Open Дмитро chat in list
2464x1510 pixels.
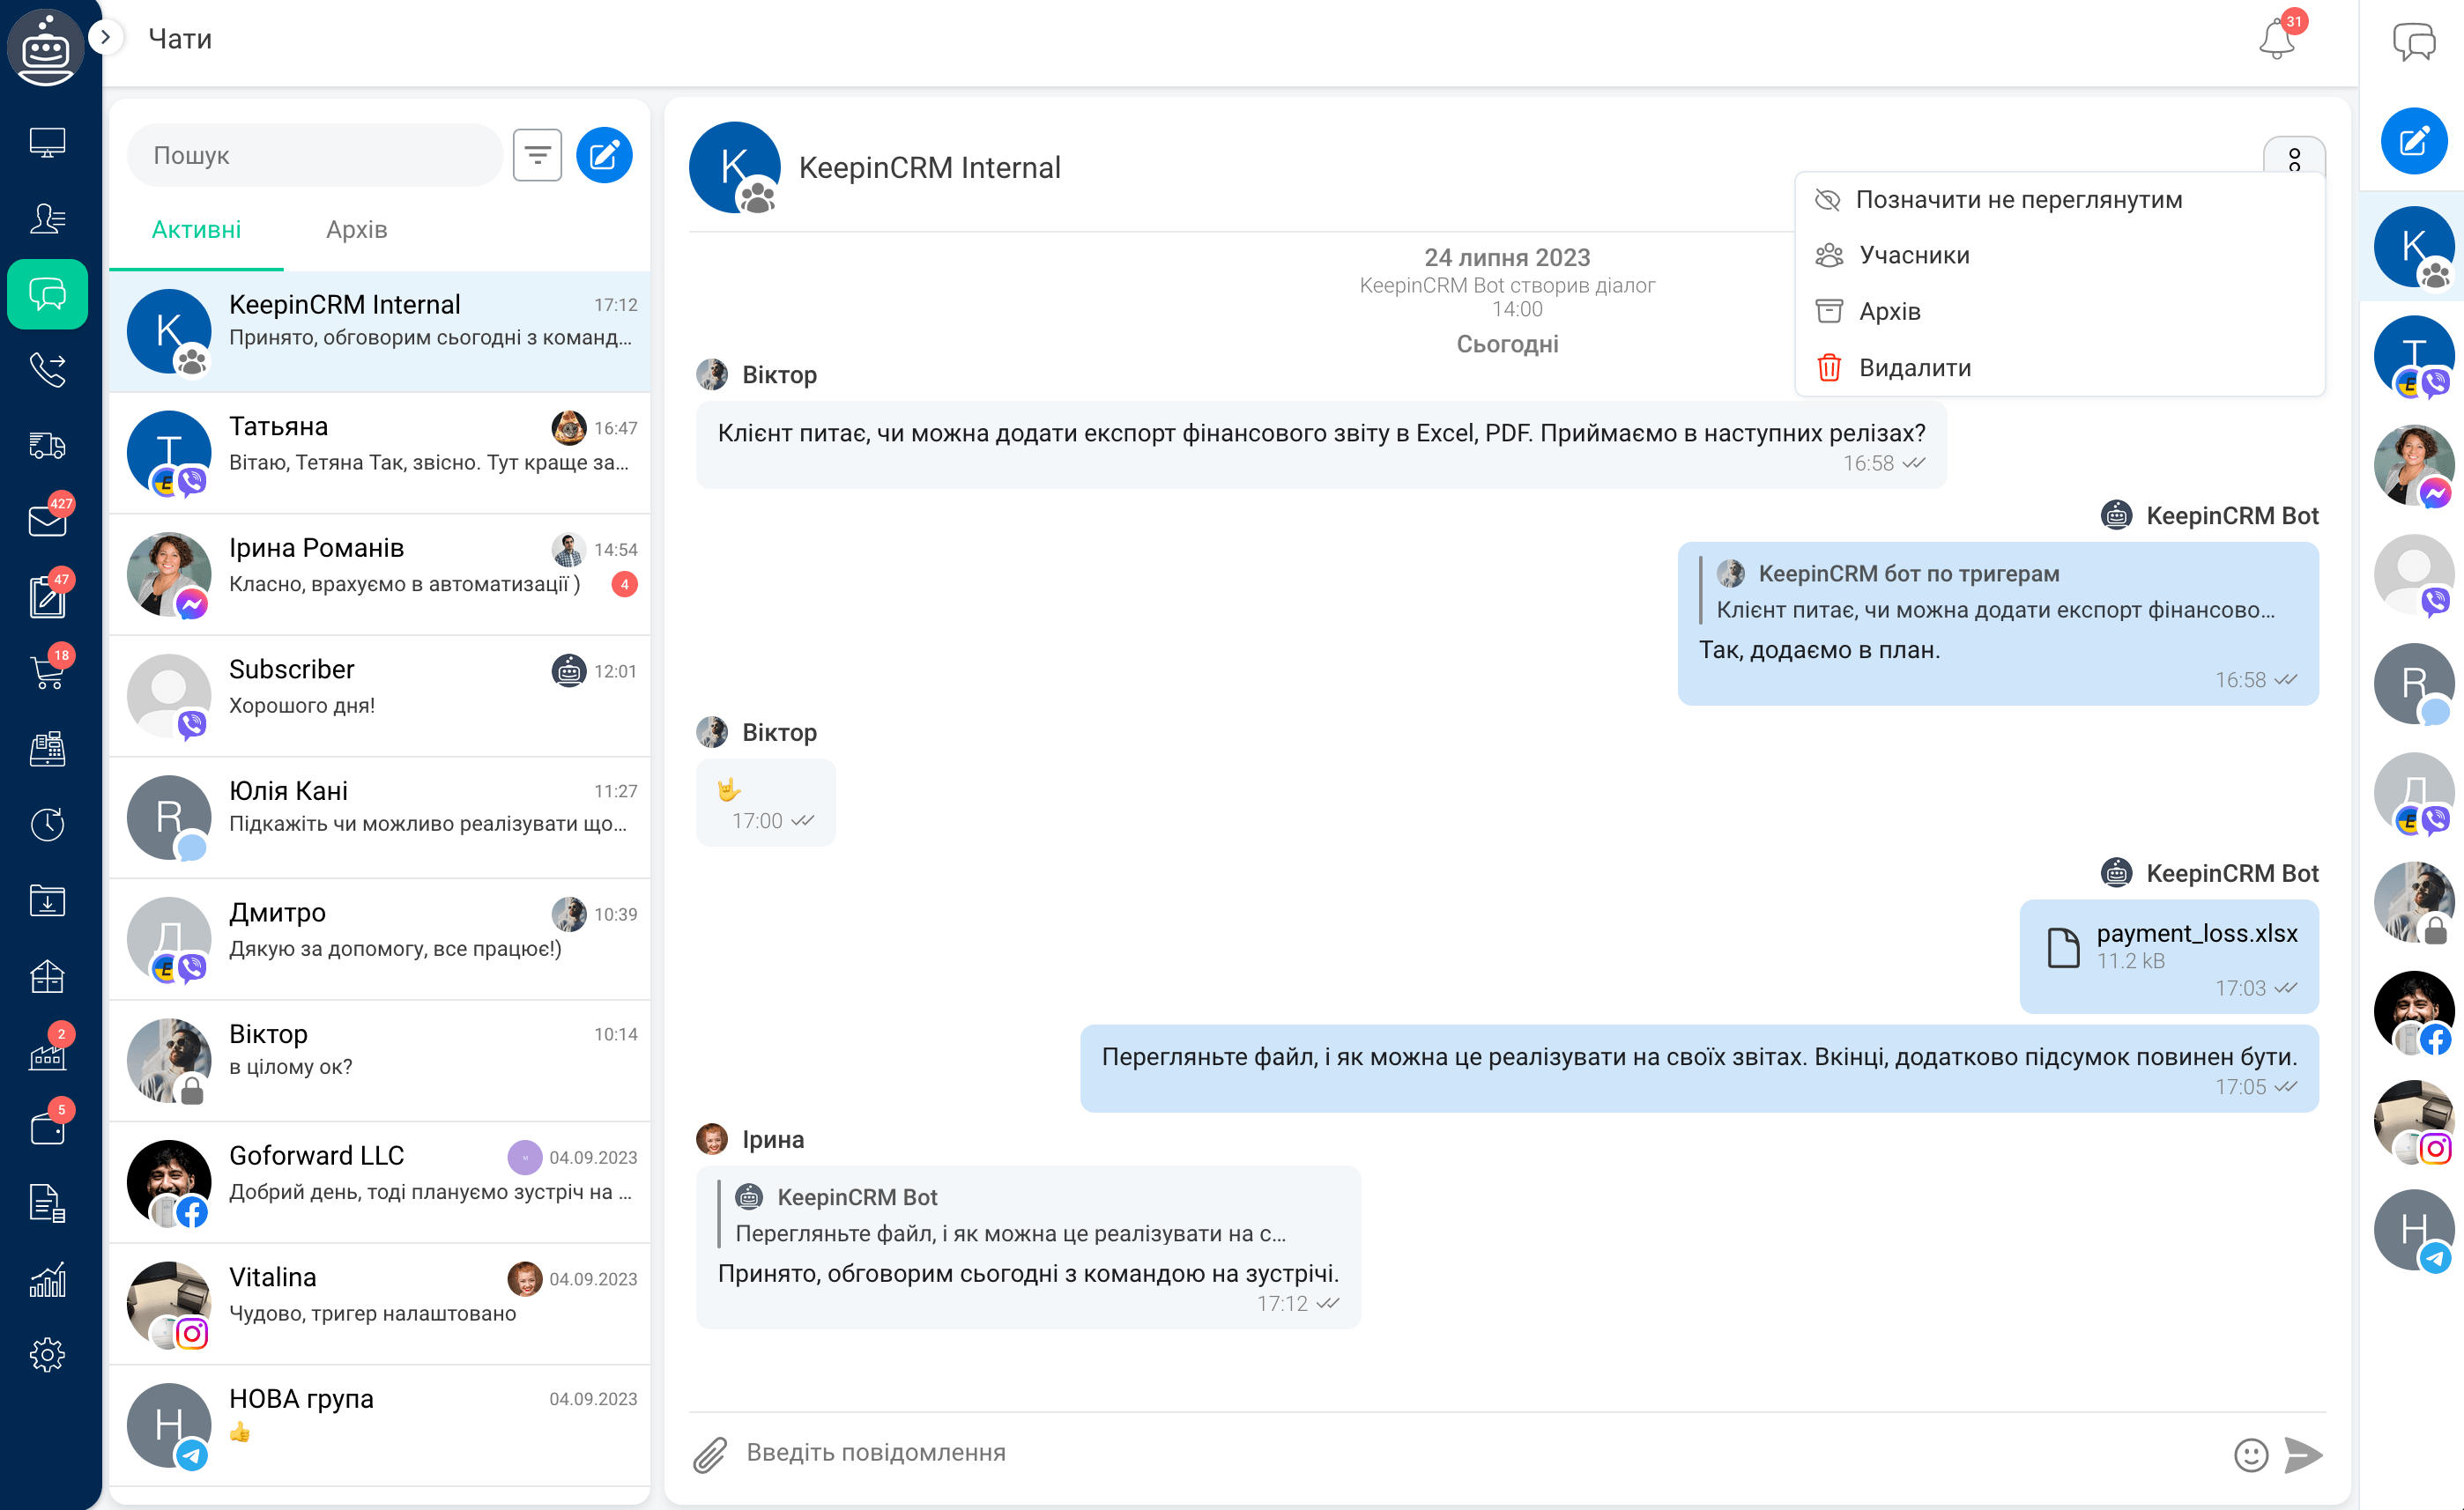pos(380,939)
